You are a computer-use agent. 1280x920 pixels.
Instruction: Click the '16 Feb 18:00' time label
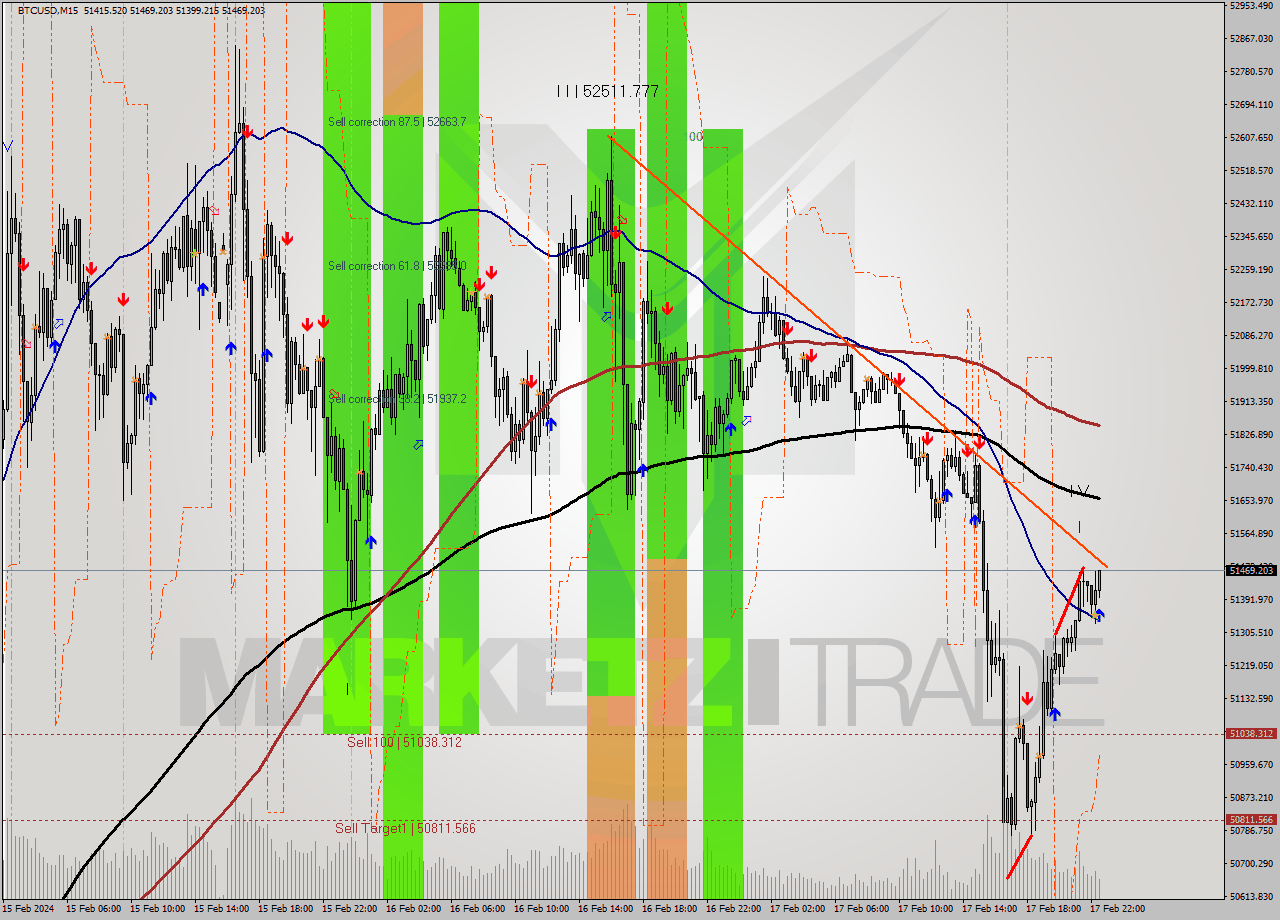click(669, 910)
